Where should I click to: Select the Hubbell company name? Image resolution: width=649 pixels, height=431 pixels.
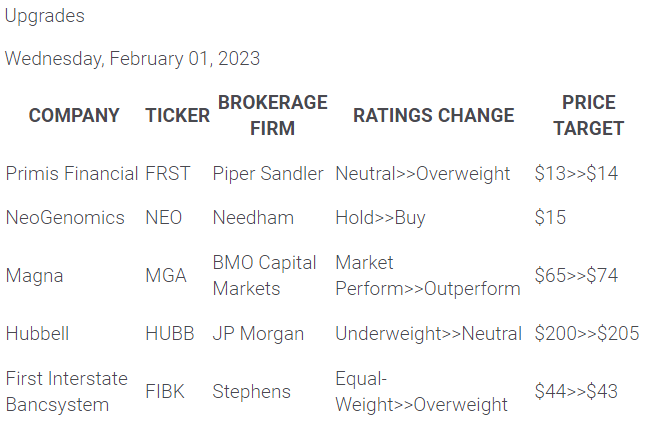click(x=38, y=333)
